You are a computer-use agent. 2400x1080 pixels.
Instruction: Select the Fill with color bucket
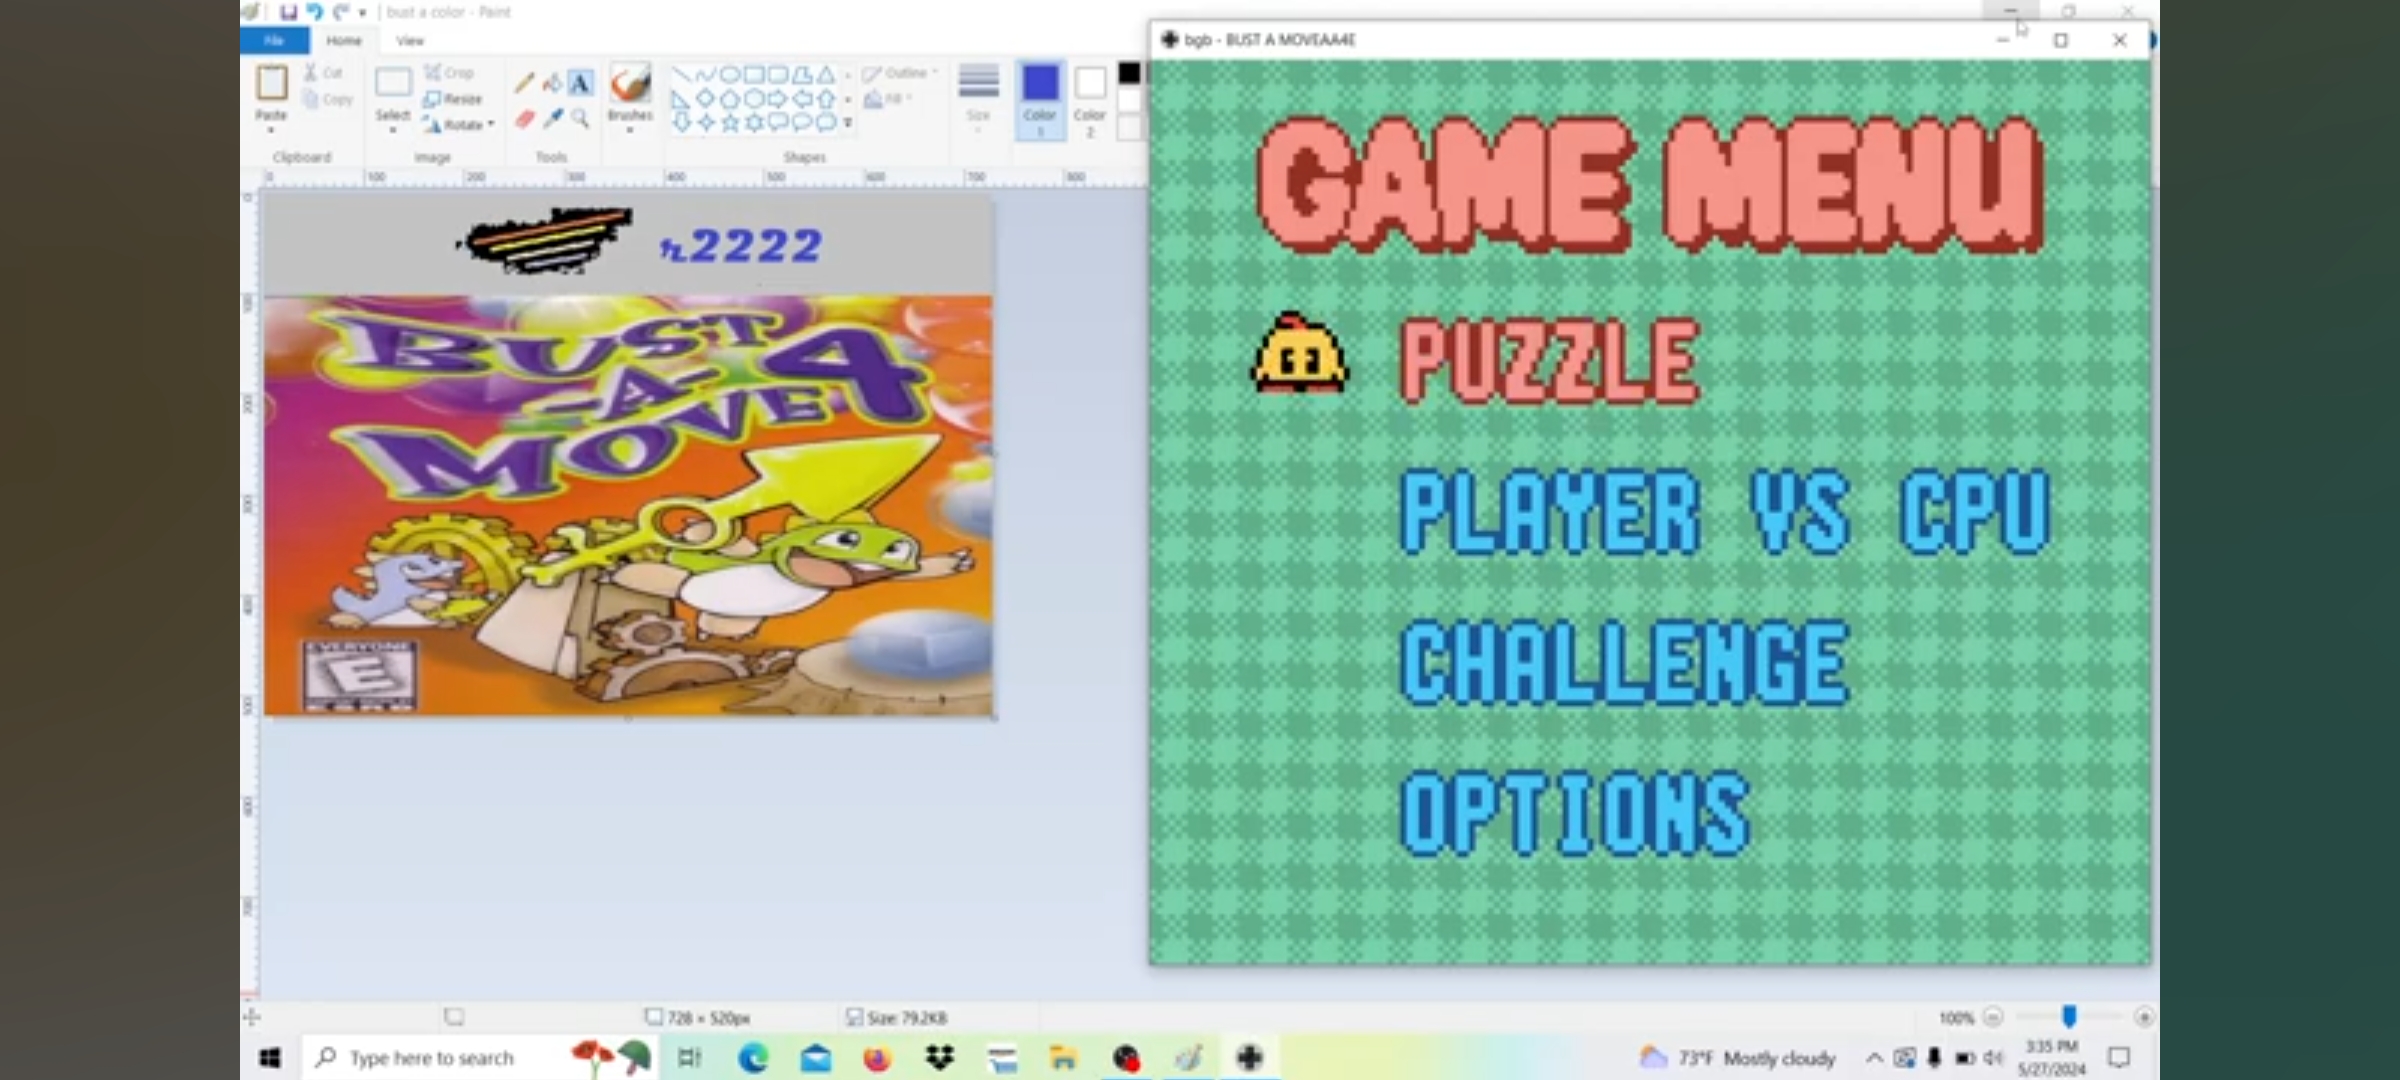coord(552,84)
